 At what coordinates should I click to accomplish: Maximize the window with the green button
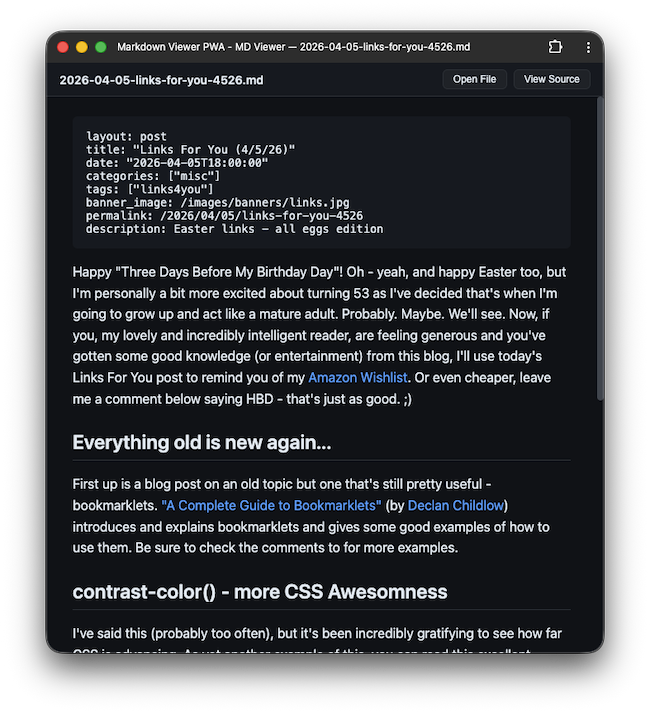[99, 47]
